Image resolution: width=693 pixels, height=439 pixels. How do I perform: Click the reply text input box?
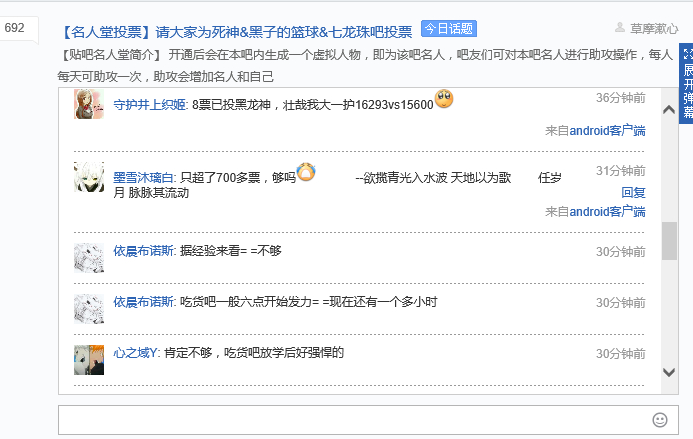click(368, 420)
